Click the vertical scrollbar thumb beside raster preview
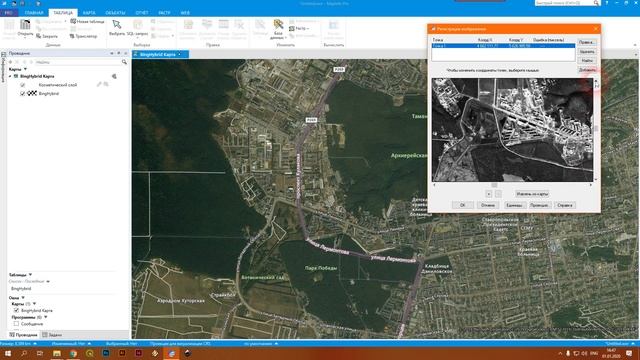Viewport: 640px width, 360px height. (596, 129)
